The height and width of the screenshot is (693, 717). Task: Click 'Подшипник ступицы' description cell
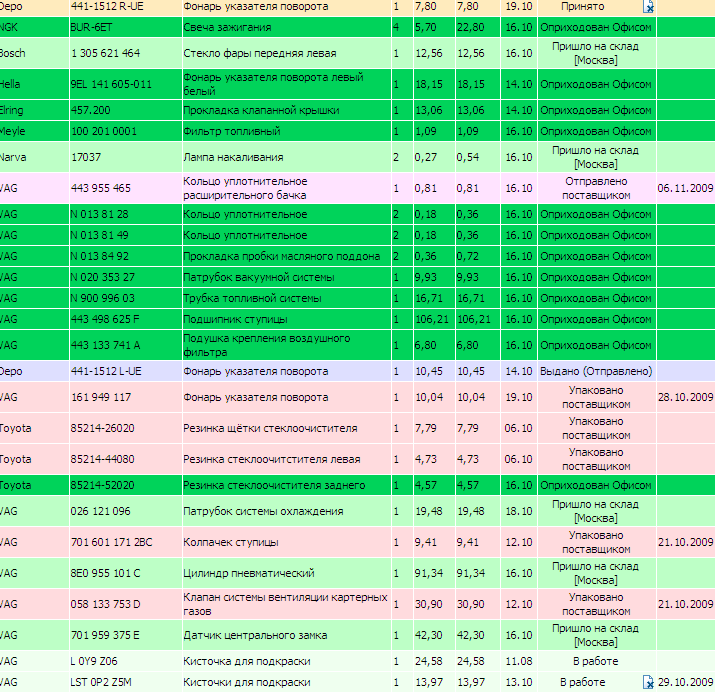tap(287, 319)
